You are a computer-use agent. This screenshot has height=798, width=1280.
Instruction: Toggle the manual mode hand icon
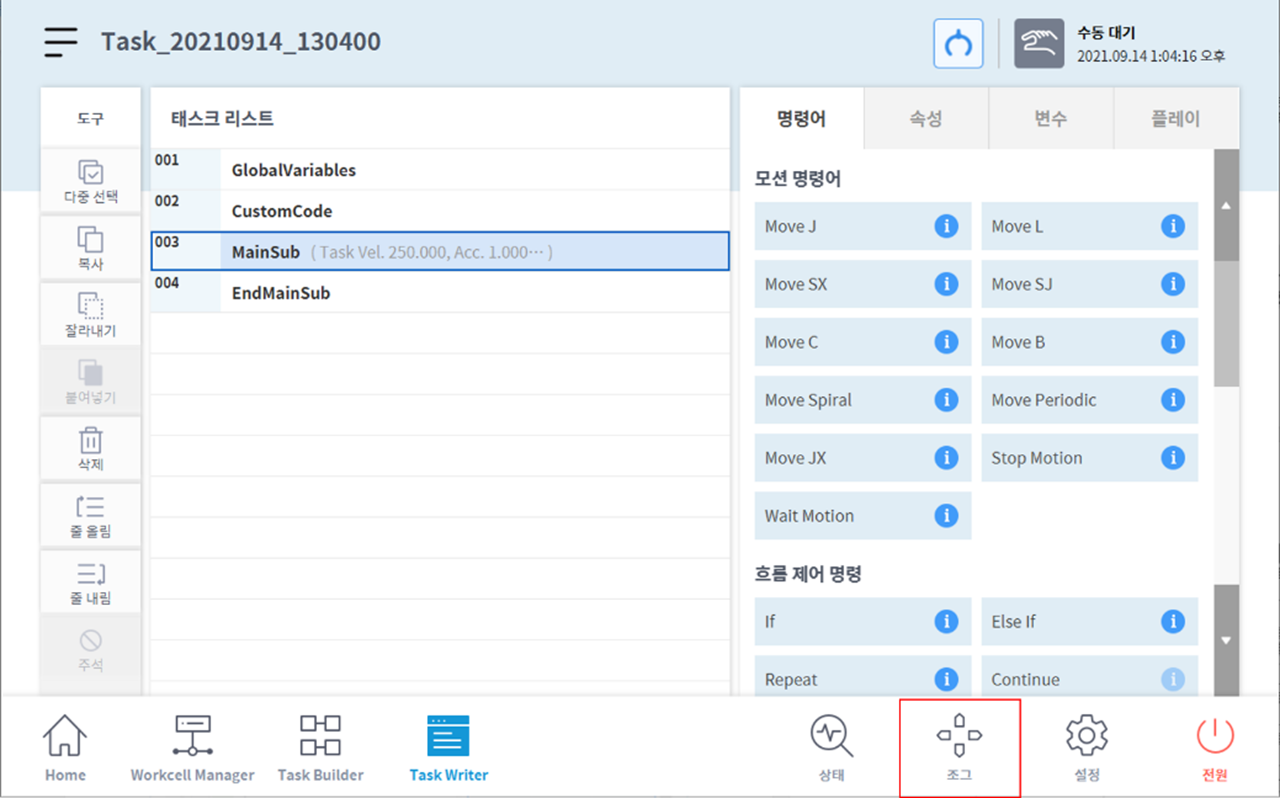pyautogui.click(x=1039, y=44)
